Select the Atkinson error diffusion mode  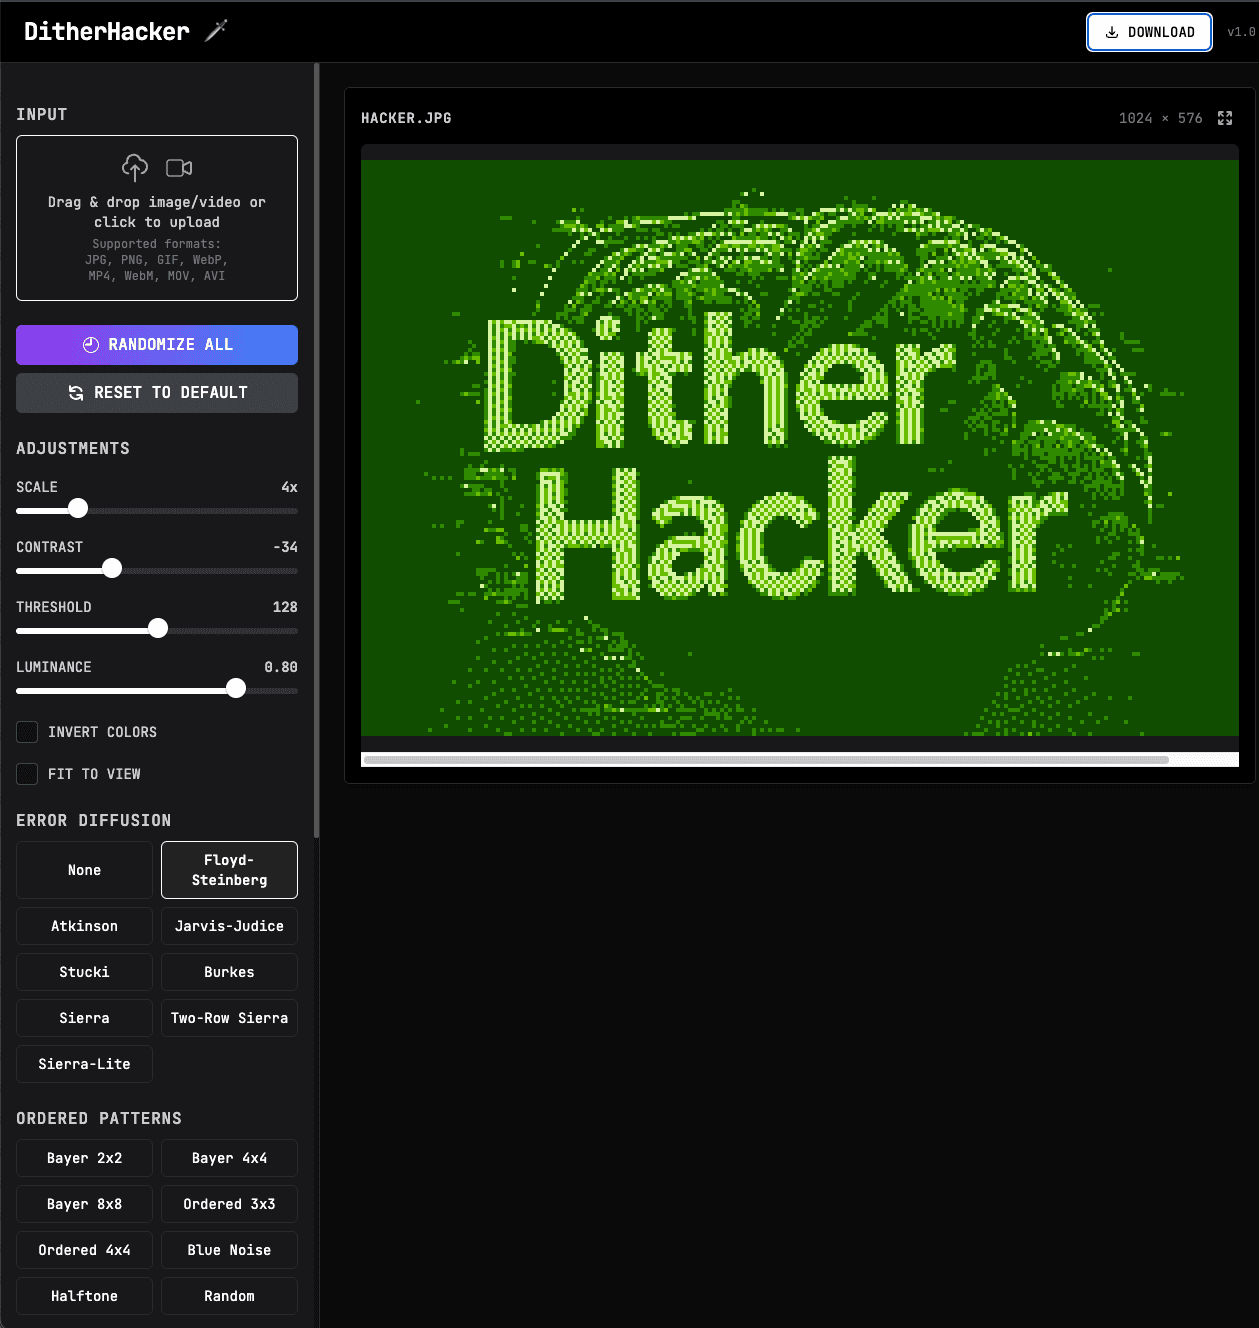pyautogui.click(x=84, y=926)
